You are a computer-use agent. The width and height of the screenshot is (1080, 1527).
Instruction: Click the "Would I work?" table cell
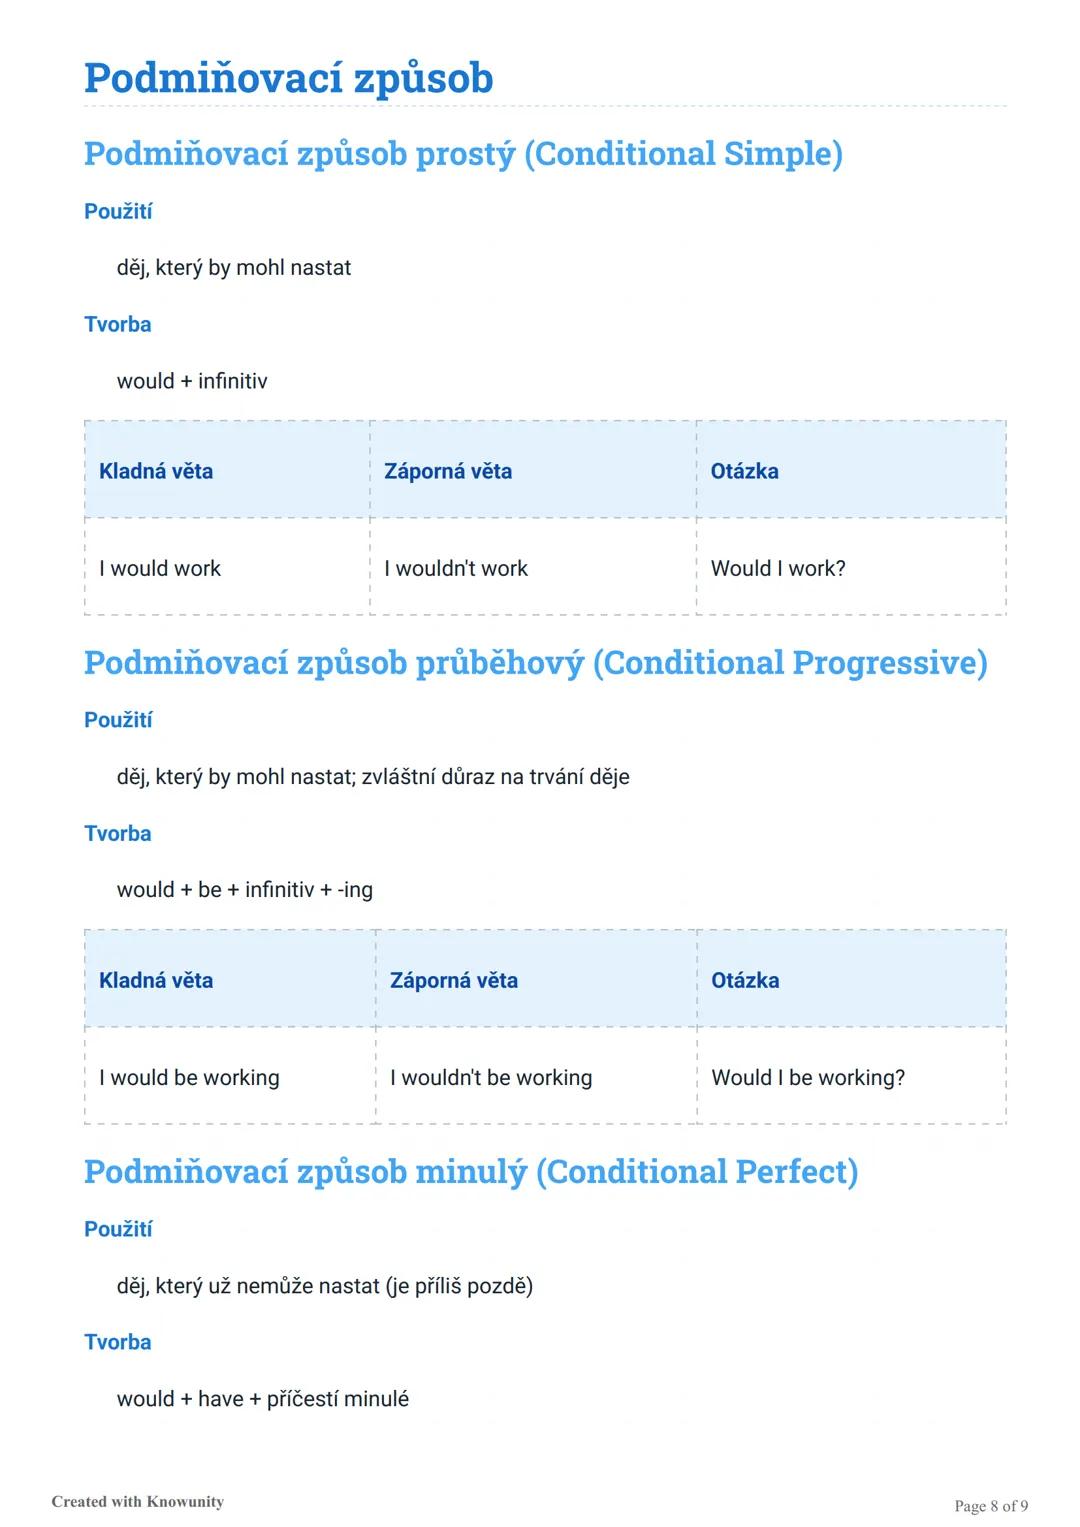pyautogui.click(x=778, y=568)
